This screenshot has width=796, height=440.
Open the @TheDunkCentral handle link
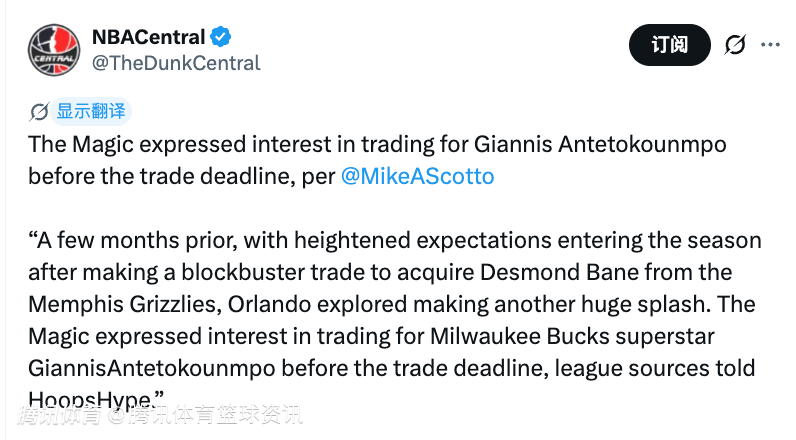176,63
